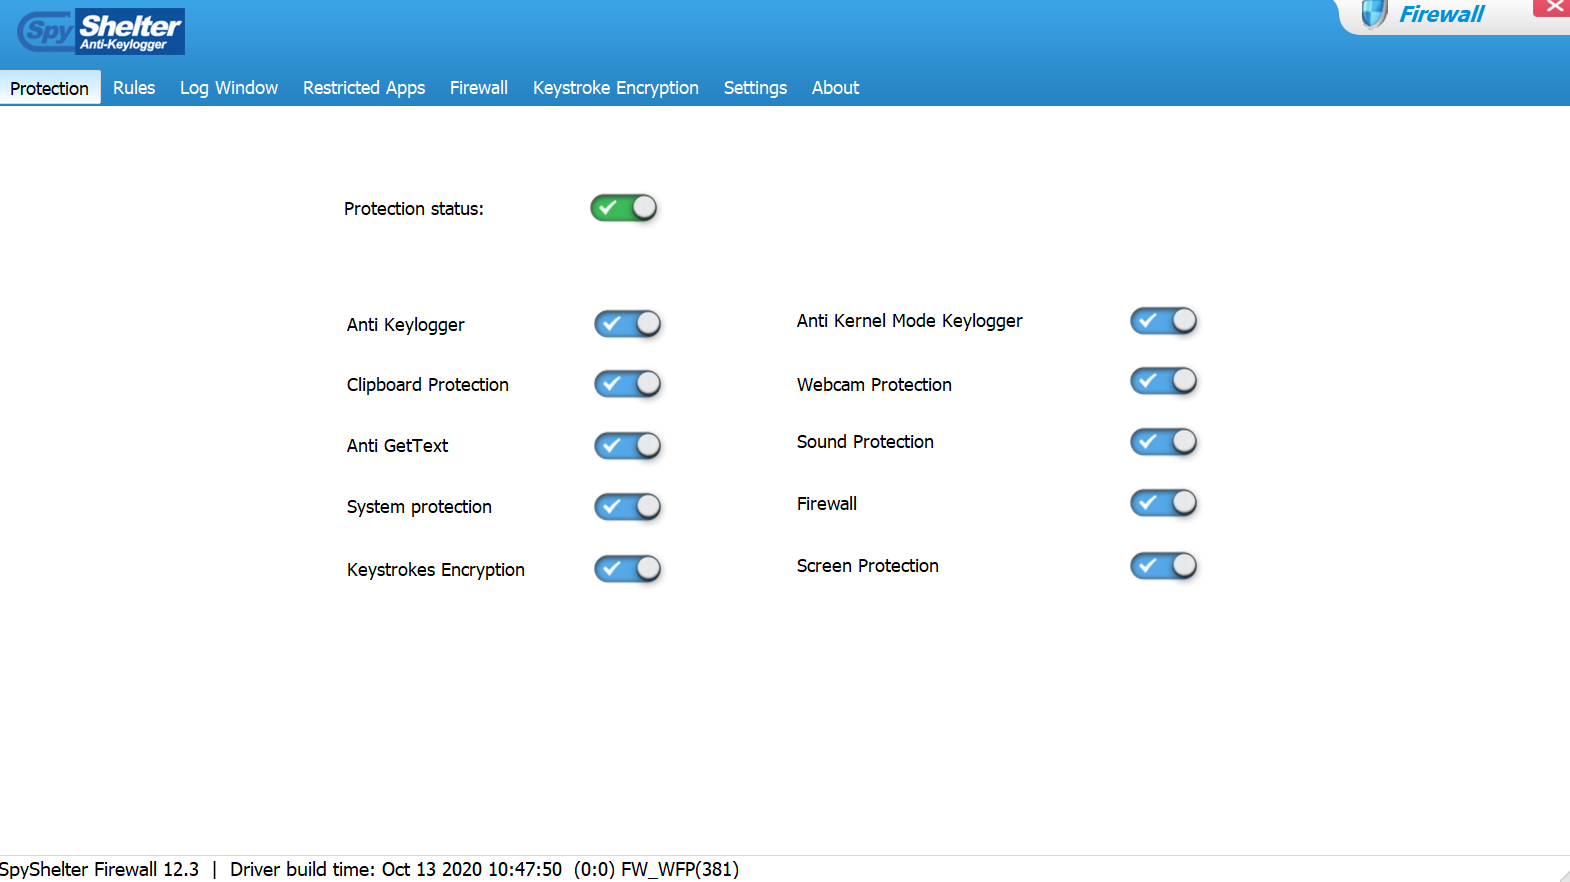Disable the Screen Protection toggle
The height and width of the screenshot is (882, 1570).
click(1164, 566)
